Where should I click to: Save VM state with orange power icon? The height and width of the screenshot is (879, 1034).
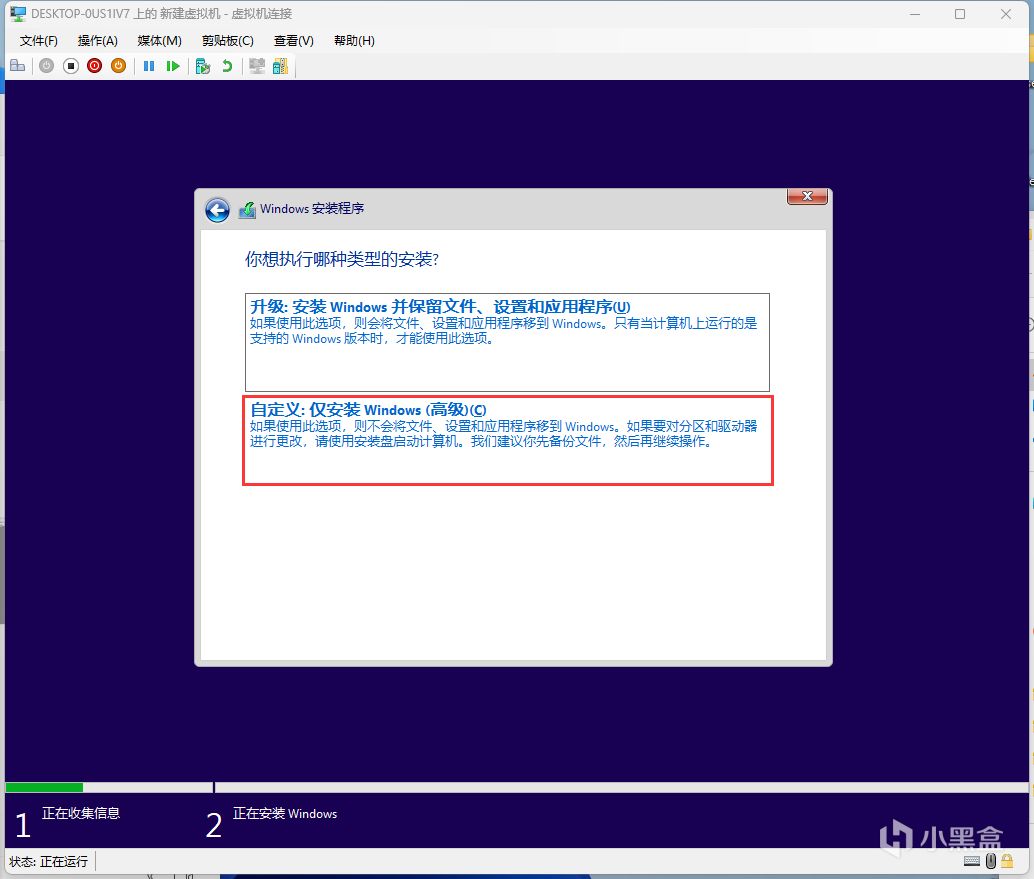119,66
